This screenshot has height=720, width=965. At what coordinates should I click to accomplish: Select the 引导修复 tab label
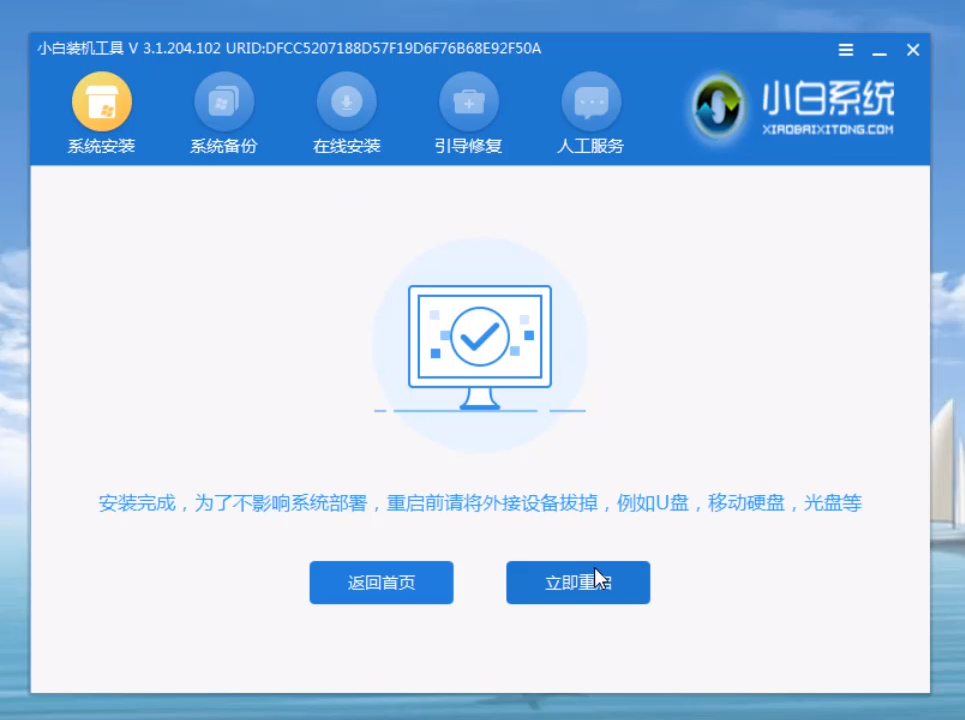tap(468, 146)
